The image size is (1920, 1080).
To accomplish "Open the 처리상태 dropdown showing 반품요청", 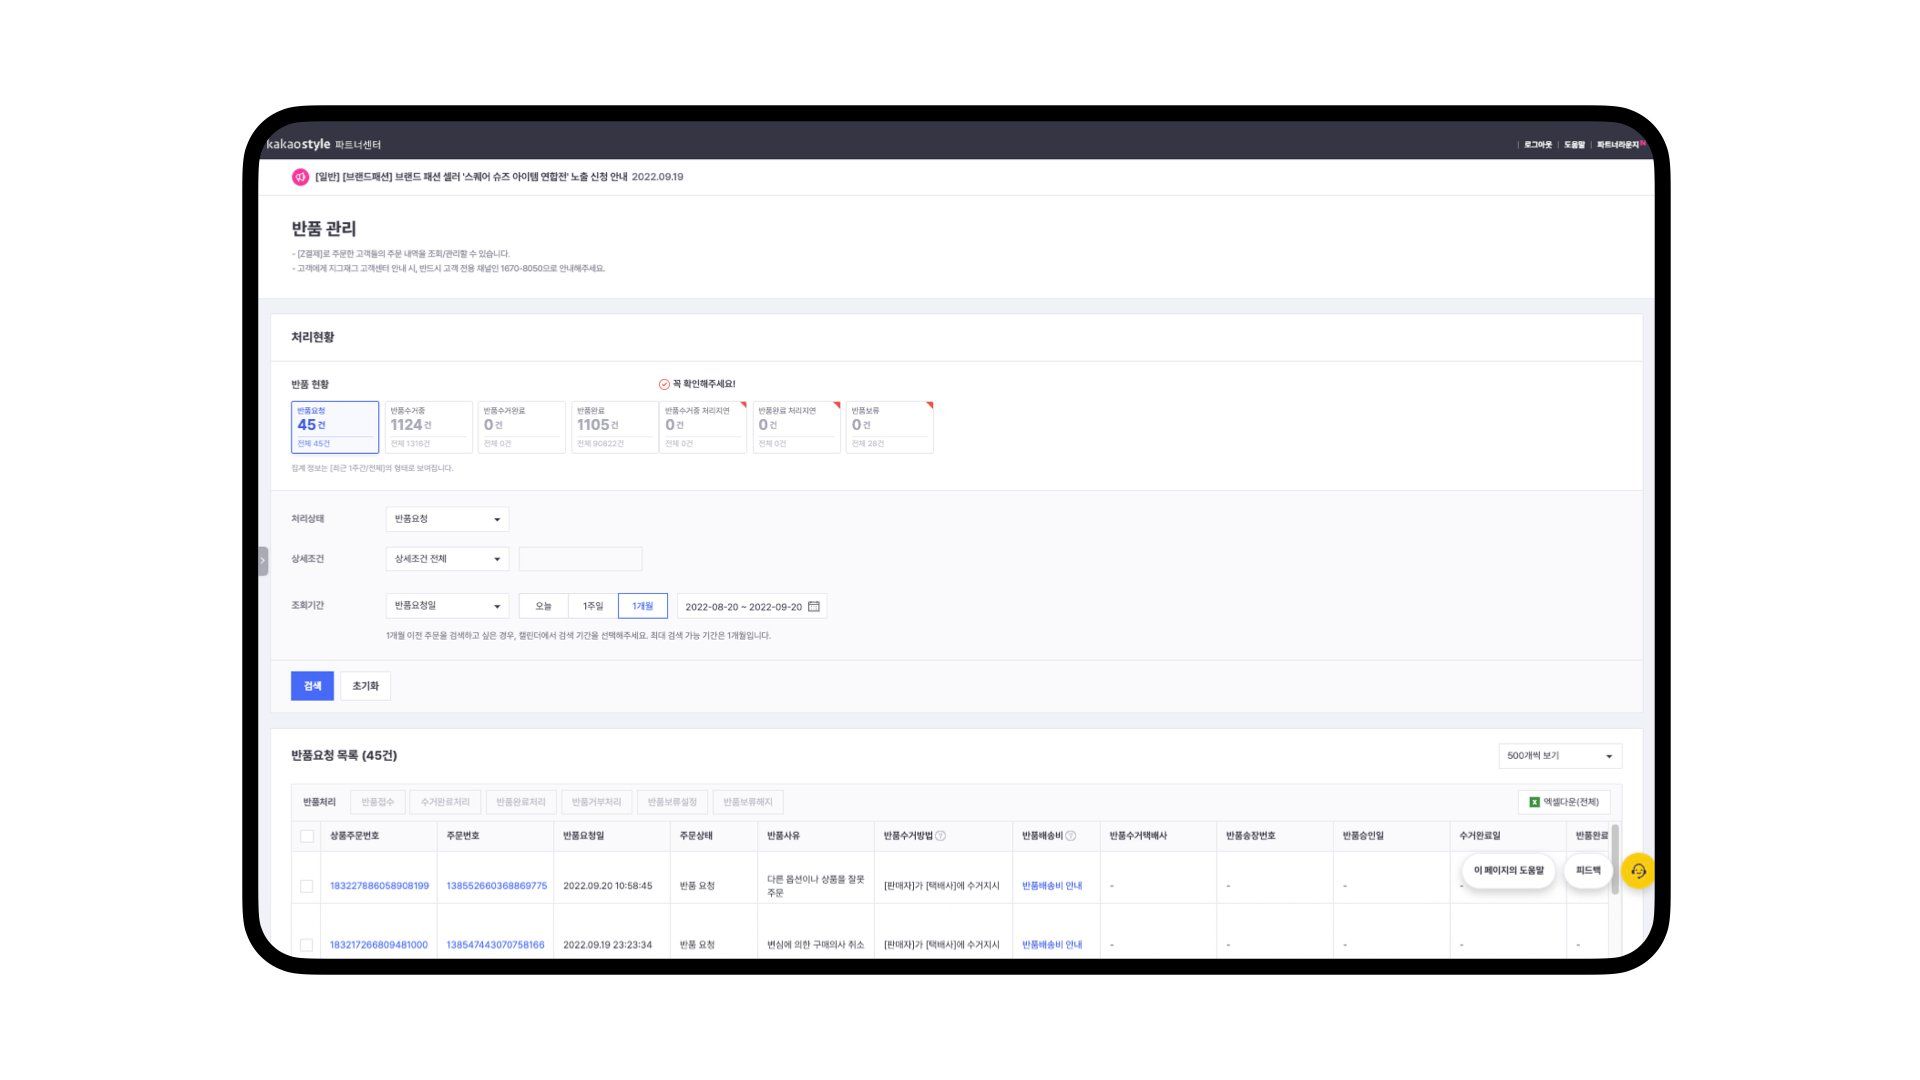I will click(x=447, y=519).
